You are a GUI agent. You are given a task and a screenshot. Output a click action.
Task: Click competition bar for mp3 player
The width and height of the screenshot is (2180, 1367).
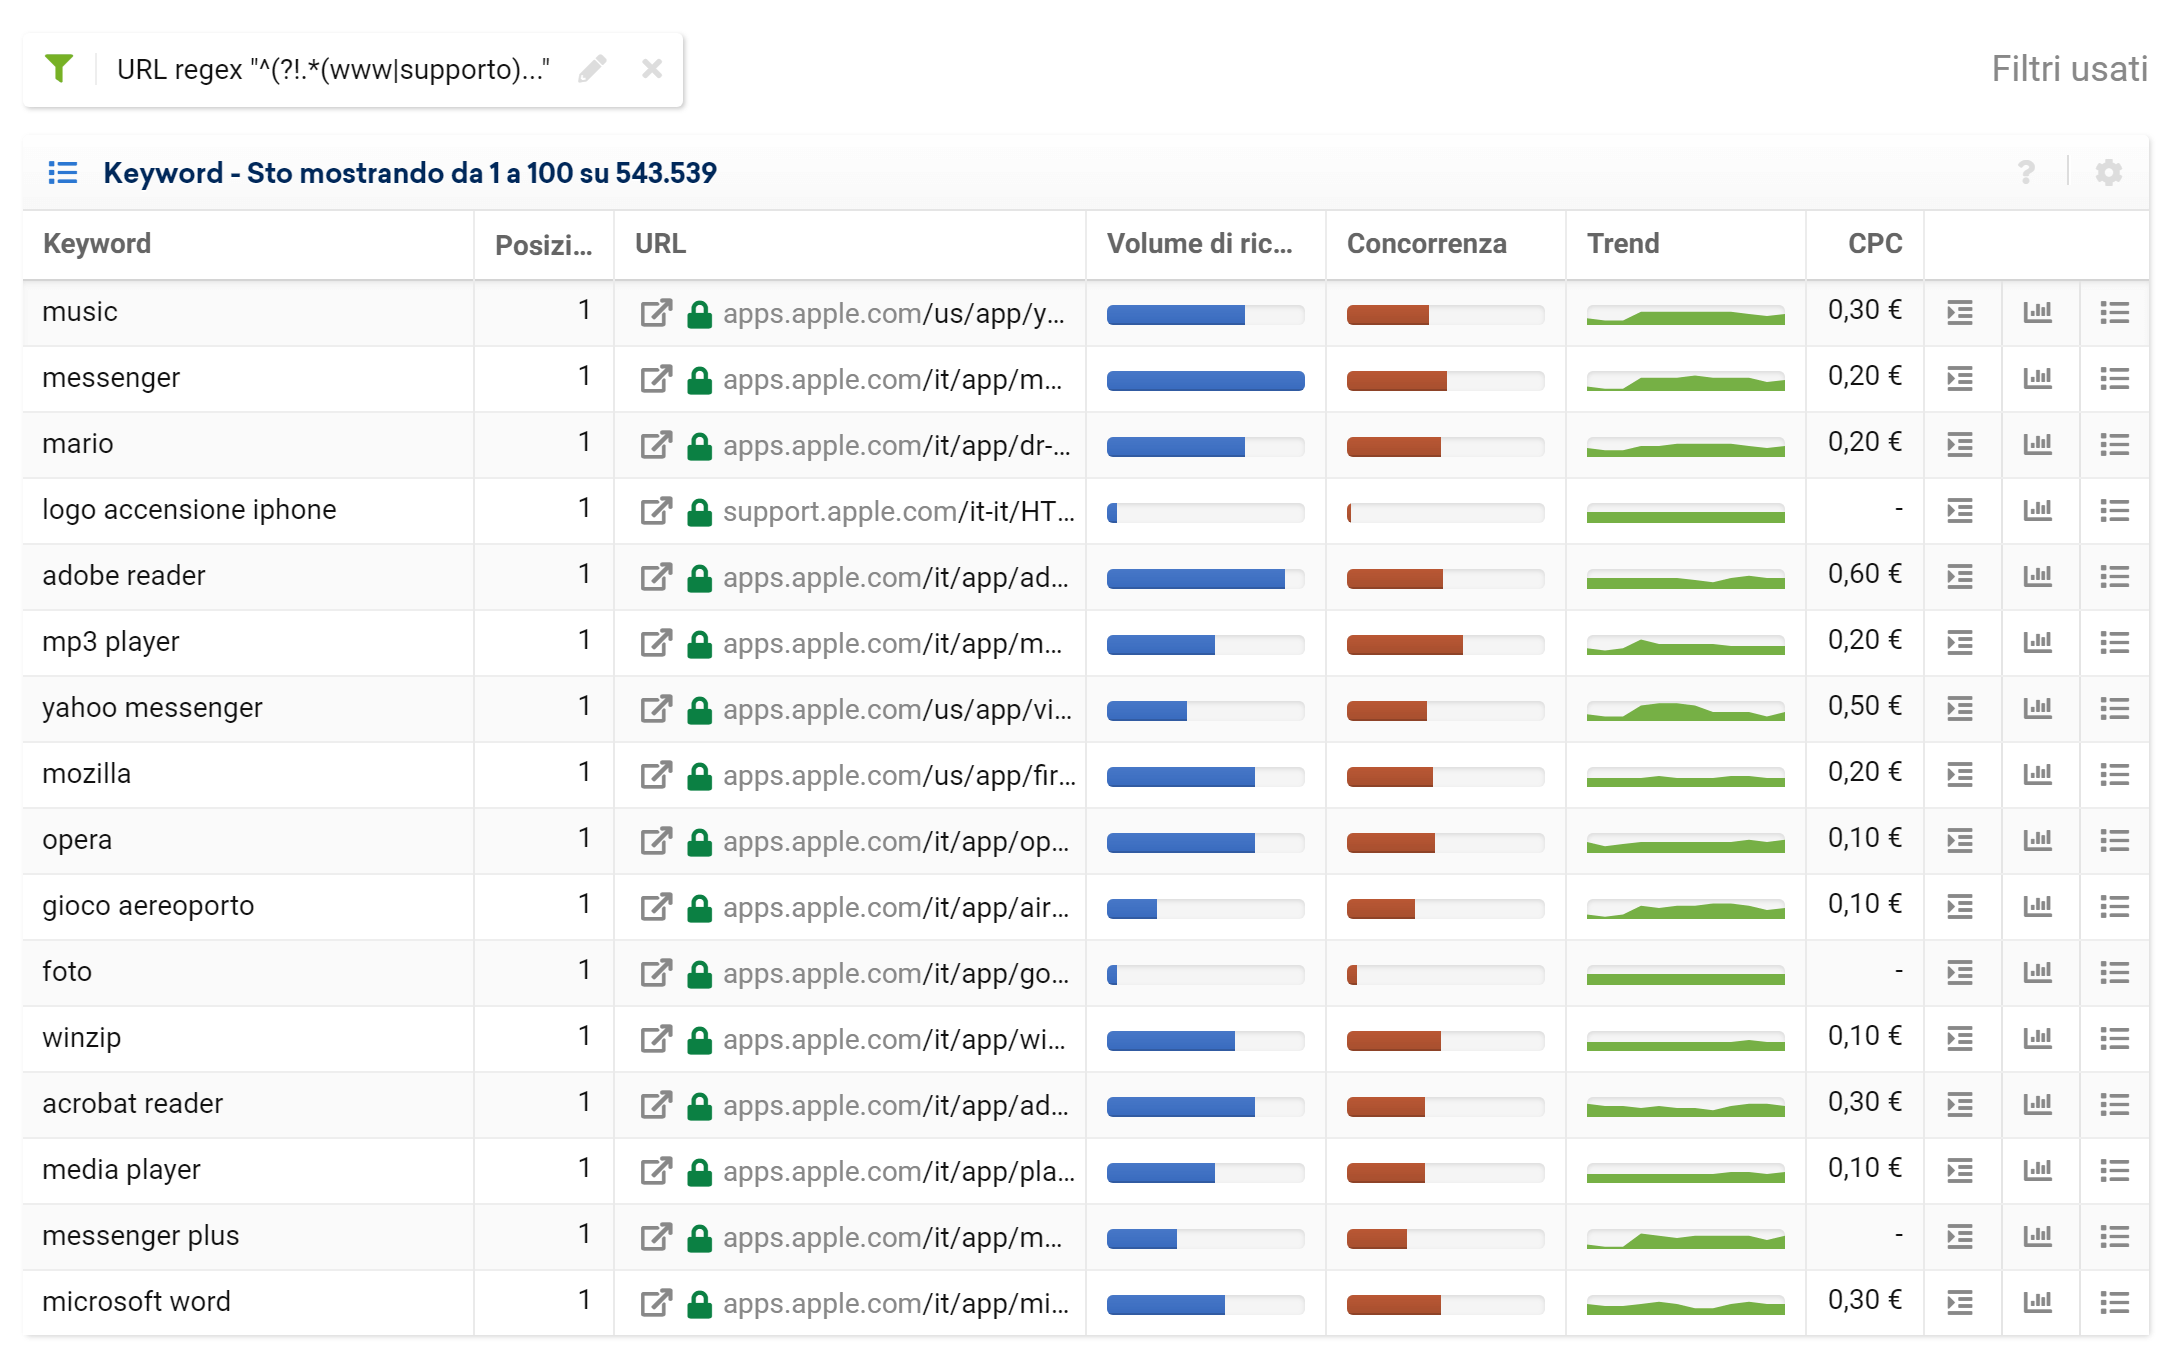[x=1445, y=645]
